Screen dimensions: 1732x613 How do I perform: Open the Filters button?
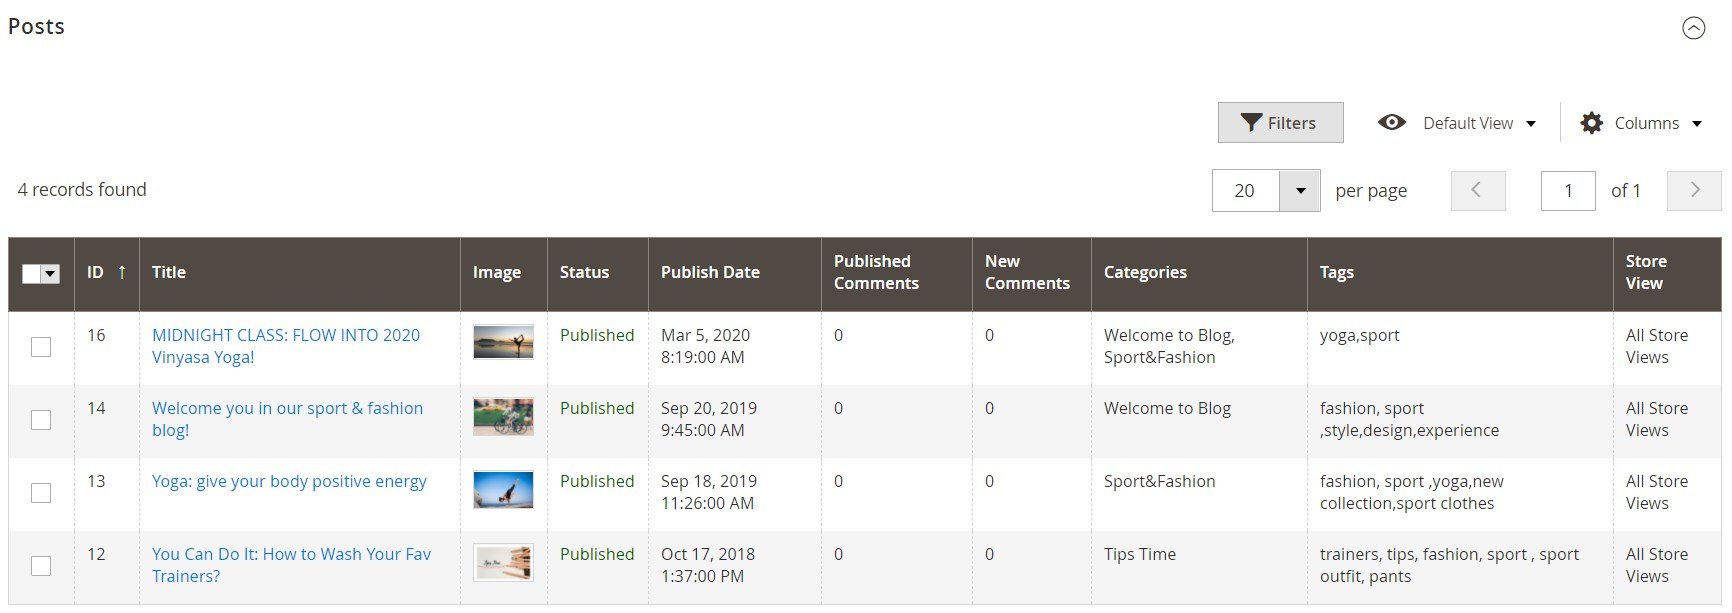point(1280,123)
